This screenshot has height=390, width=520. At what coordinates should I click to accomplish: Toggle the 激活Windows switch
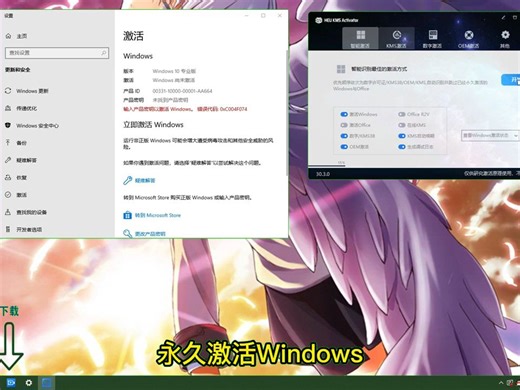344,114
